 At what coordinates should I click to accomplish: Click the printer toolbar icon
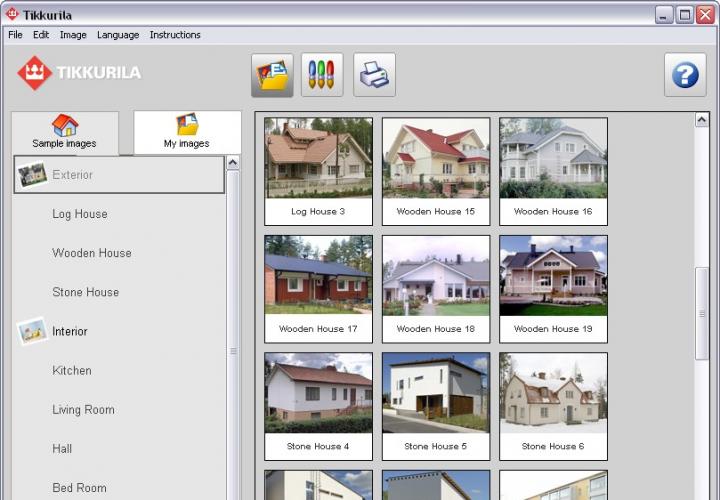pyautogui.click(x=374, y=75)
